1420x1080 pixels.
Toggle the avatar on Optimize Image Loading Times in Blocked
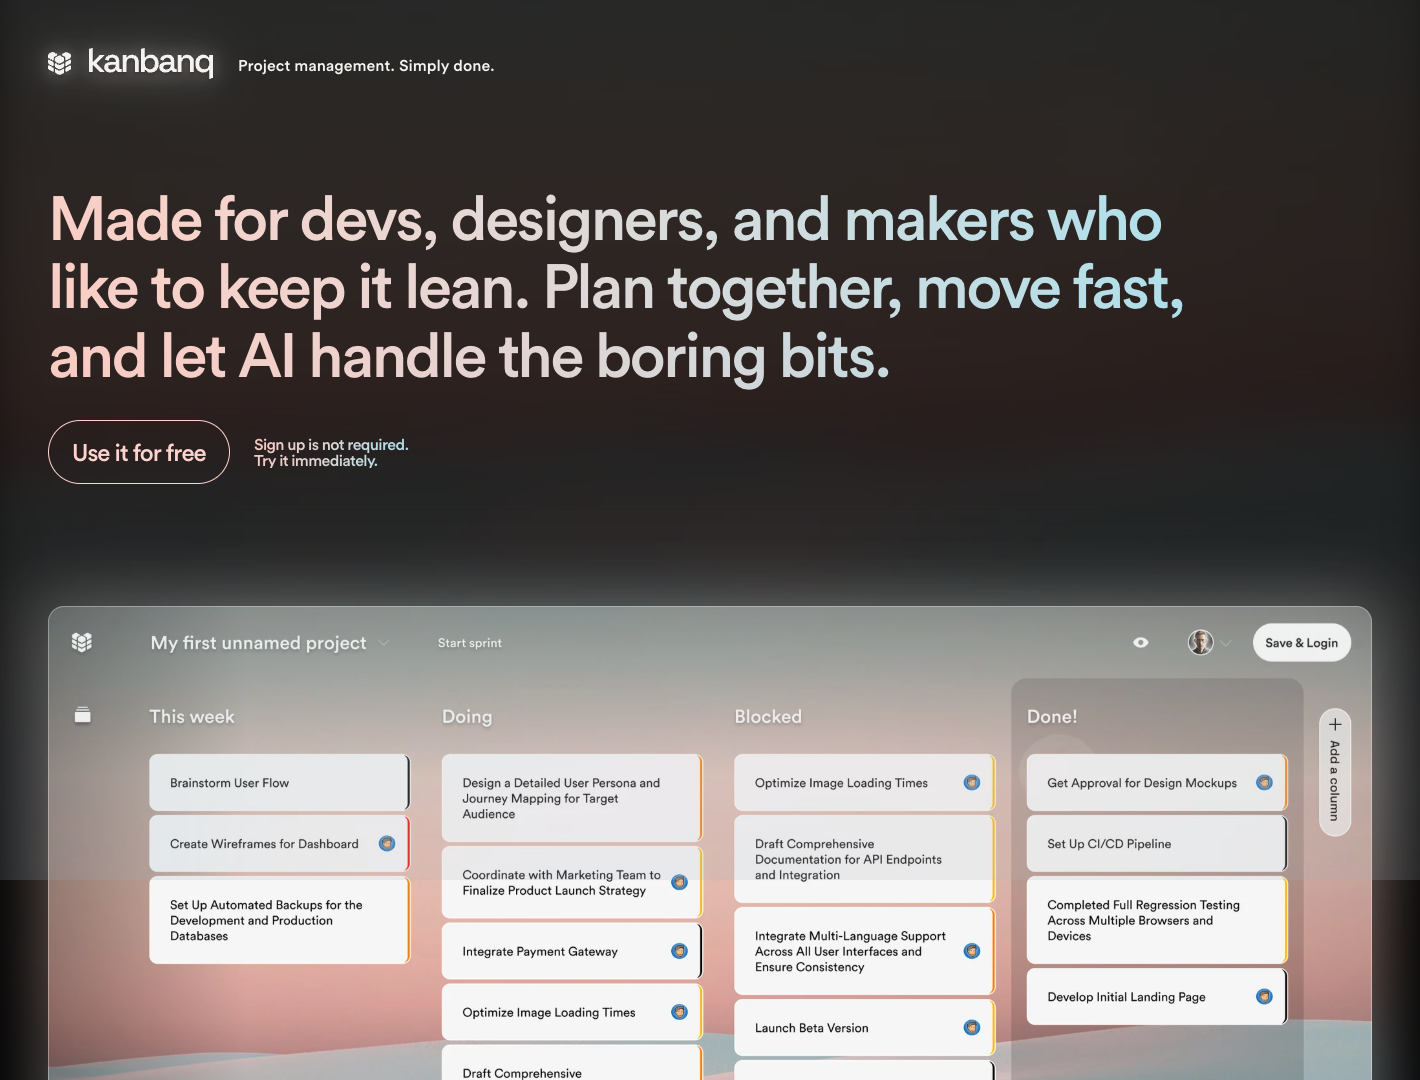pos(971,783)
